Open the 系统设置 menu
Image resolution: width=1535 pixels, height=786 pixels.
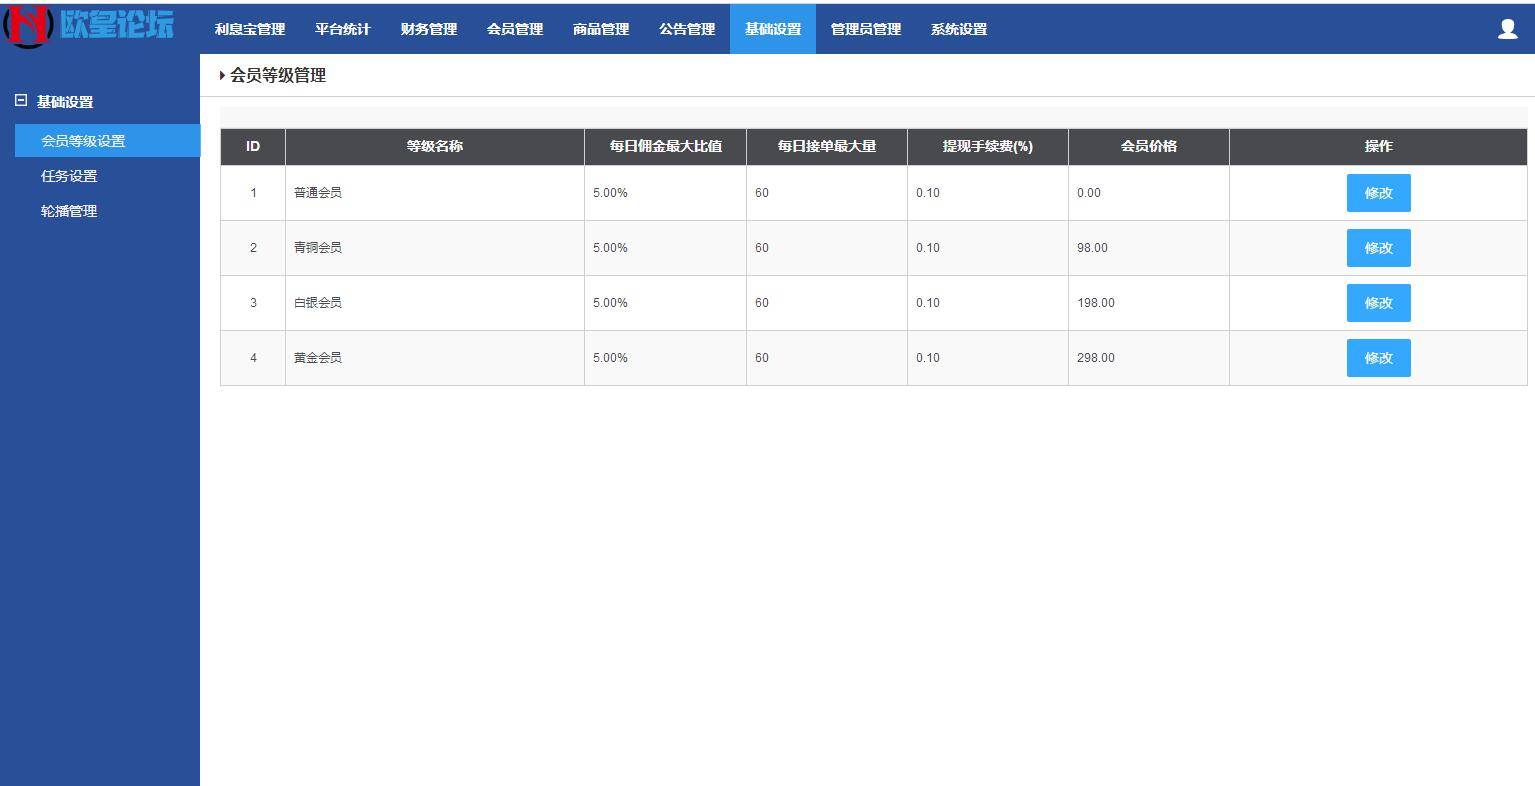pyautogui.click(x=957, y=29)
